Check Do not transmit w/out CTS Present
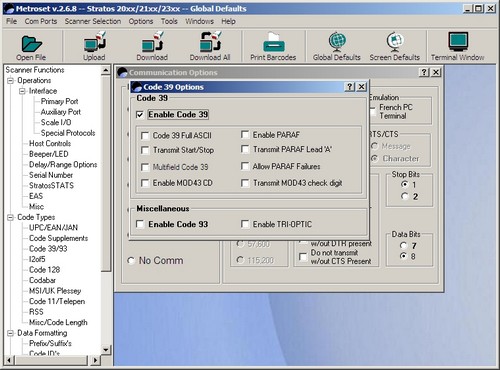The width and height of the screenshot is (500, 370). pyautogui.click(x=303, y=257)
